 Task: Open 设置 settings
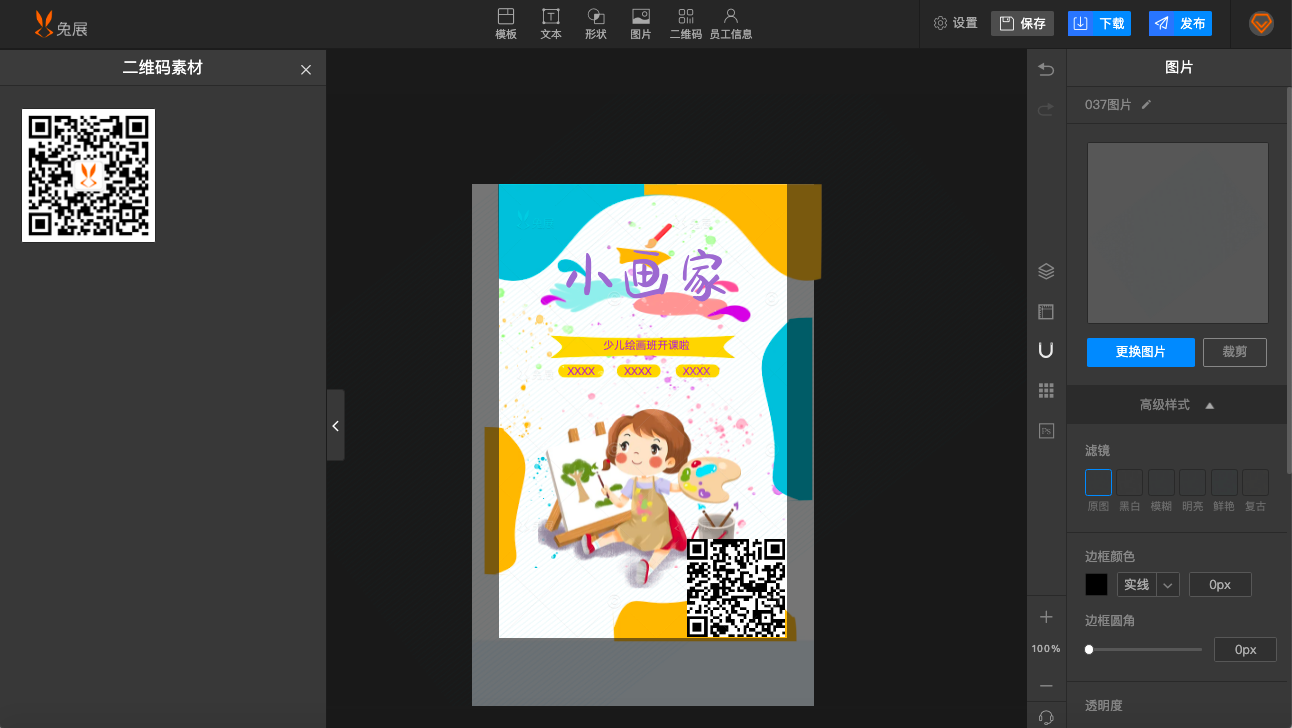pyautogui.click(x=955, y=23)
